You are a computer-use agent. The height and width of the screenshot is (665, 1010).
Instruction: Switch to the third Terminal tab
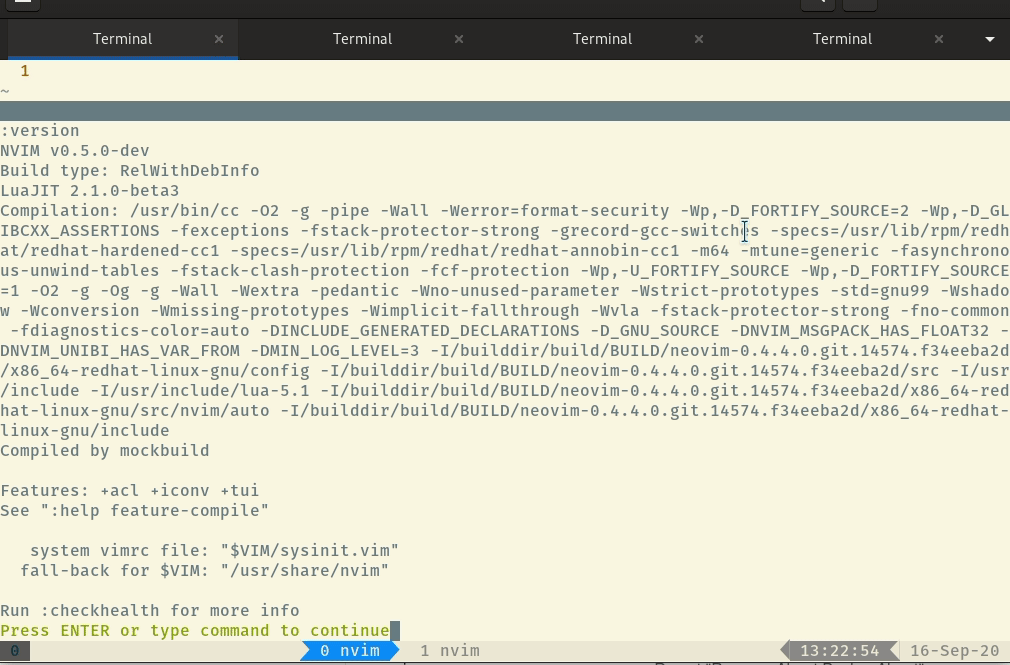(x=602, y=39)
